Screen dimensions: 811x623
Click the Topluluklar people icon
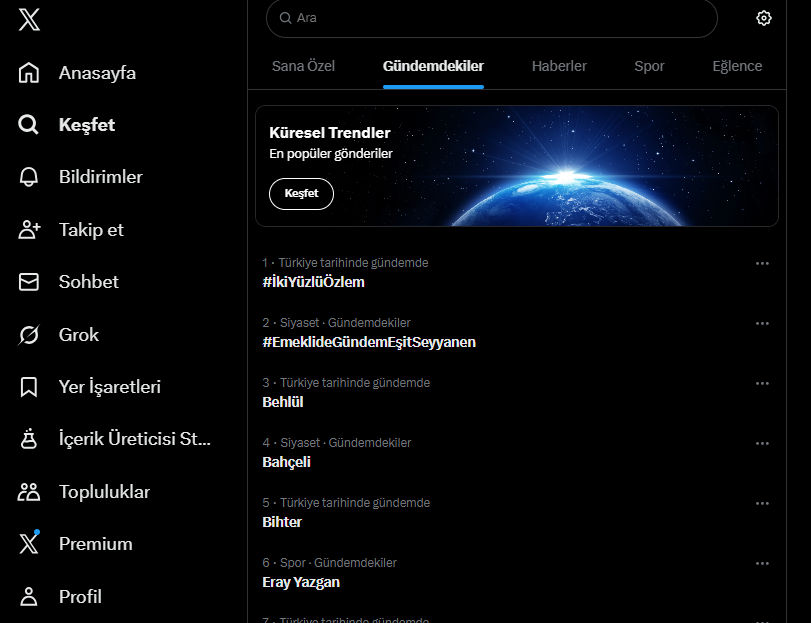(29, 492)
